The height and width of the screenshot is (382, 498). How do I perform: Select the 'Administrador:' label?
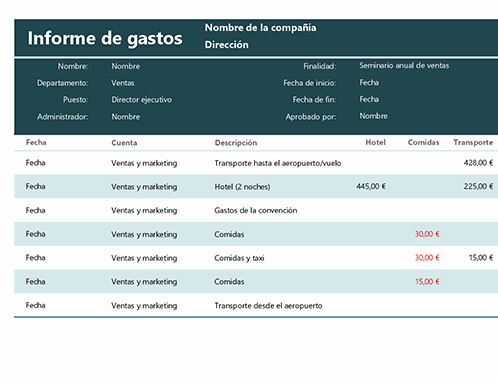pos(63,117)
